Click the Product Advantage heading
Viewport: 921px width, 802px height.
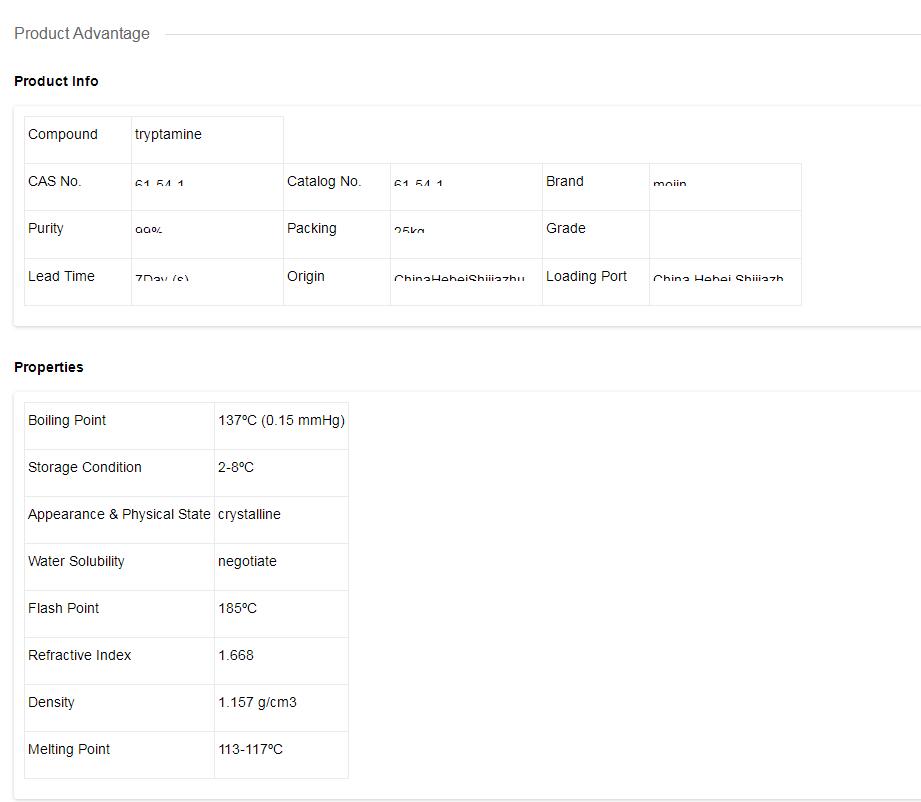click(x=82, y=34)
